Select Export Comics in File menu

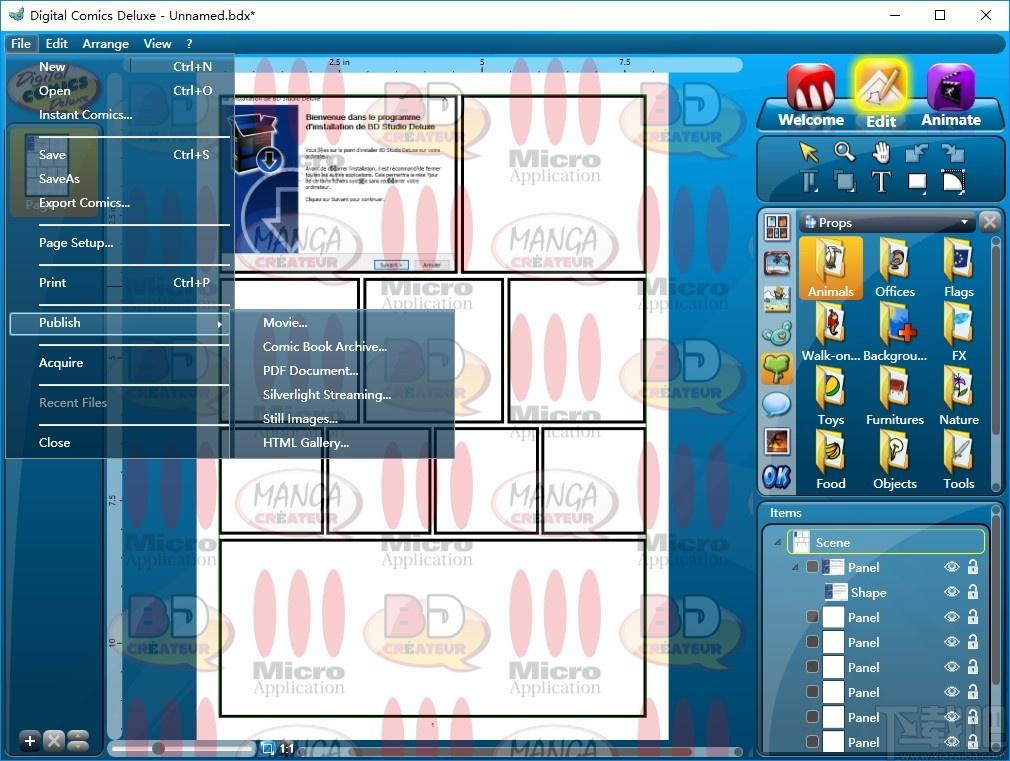coord(84,202)
